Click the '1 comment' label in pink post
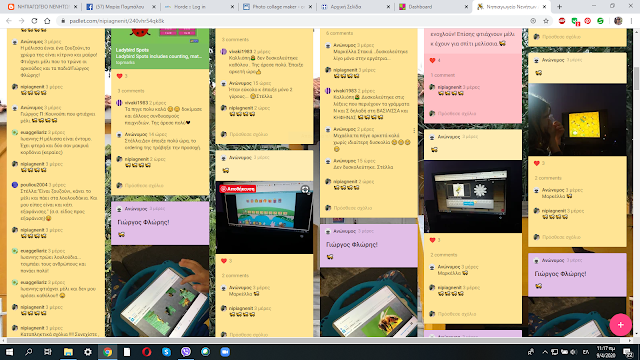The image size is (640, 360). click(x=442, y=75)
